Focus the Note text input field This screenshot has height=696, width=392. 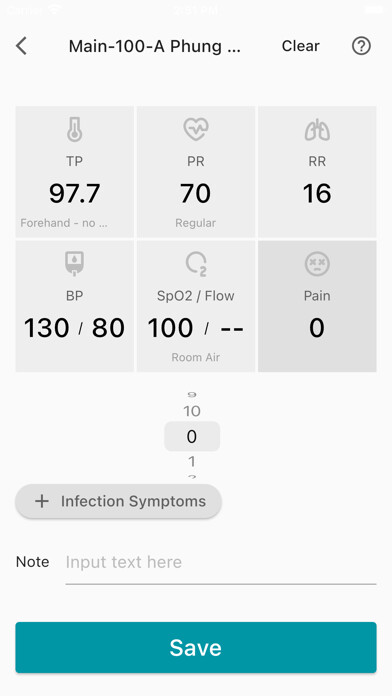pos(221,562)
